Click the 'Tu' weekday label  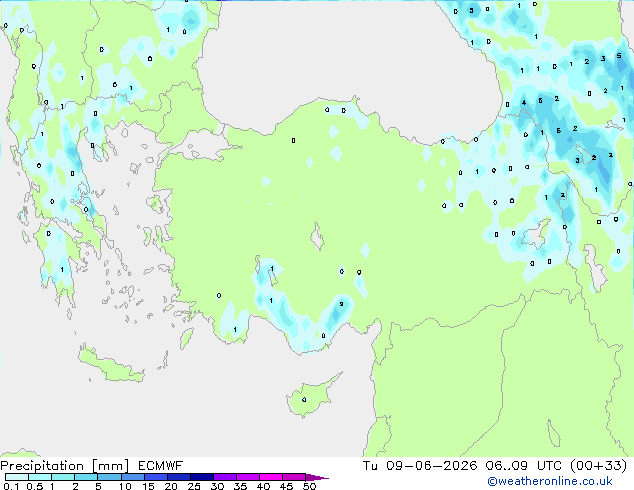coord(370,466)
